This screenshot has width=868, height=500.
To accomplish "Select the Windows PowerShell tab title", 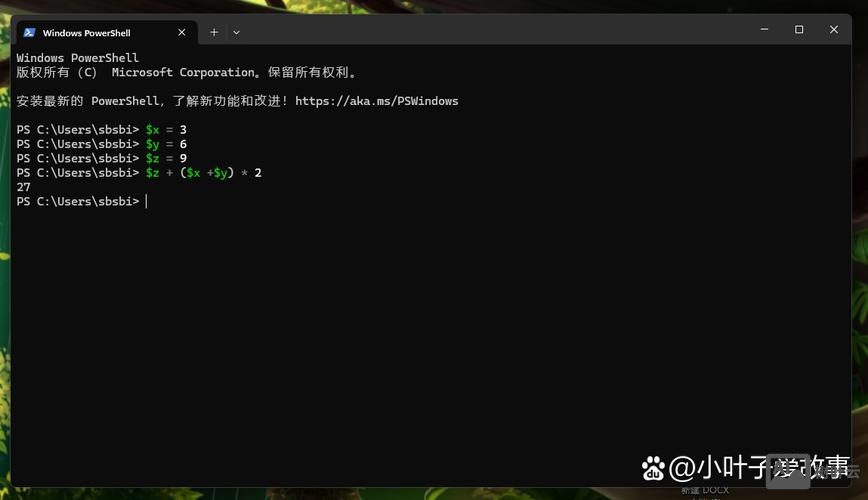I will click(x=86, y=32).
